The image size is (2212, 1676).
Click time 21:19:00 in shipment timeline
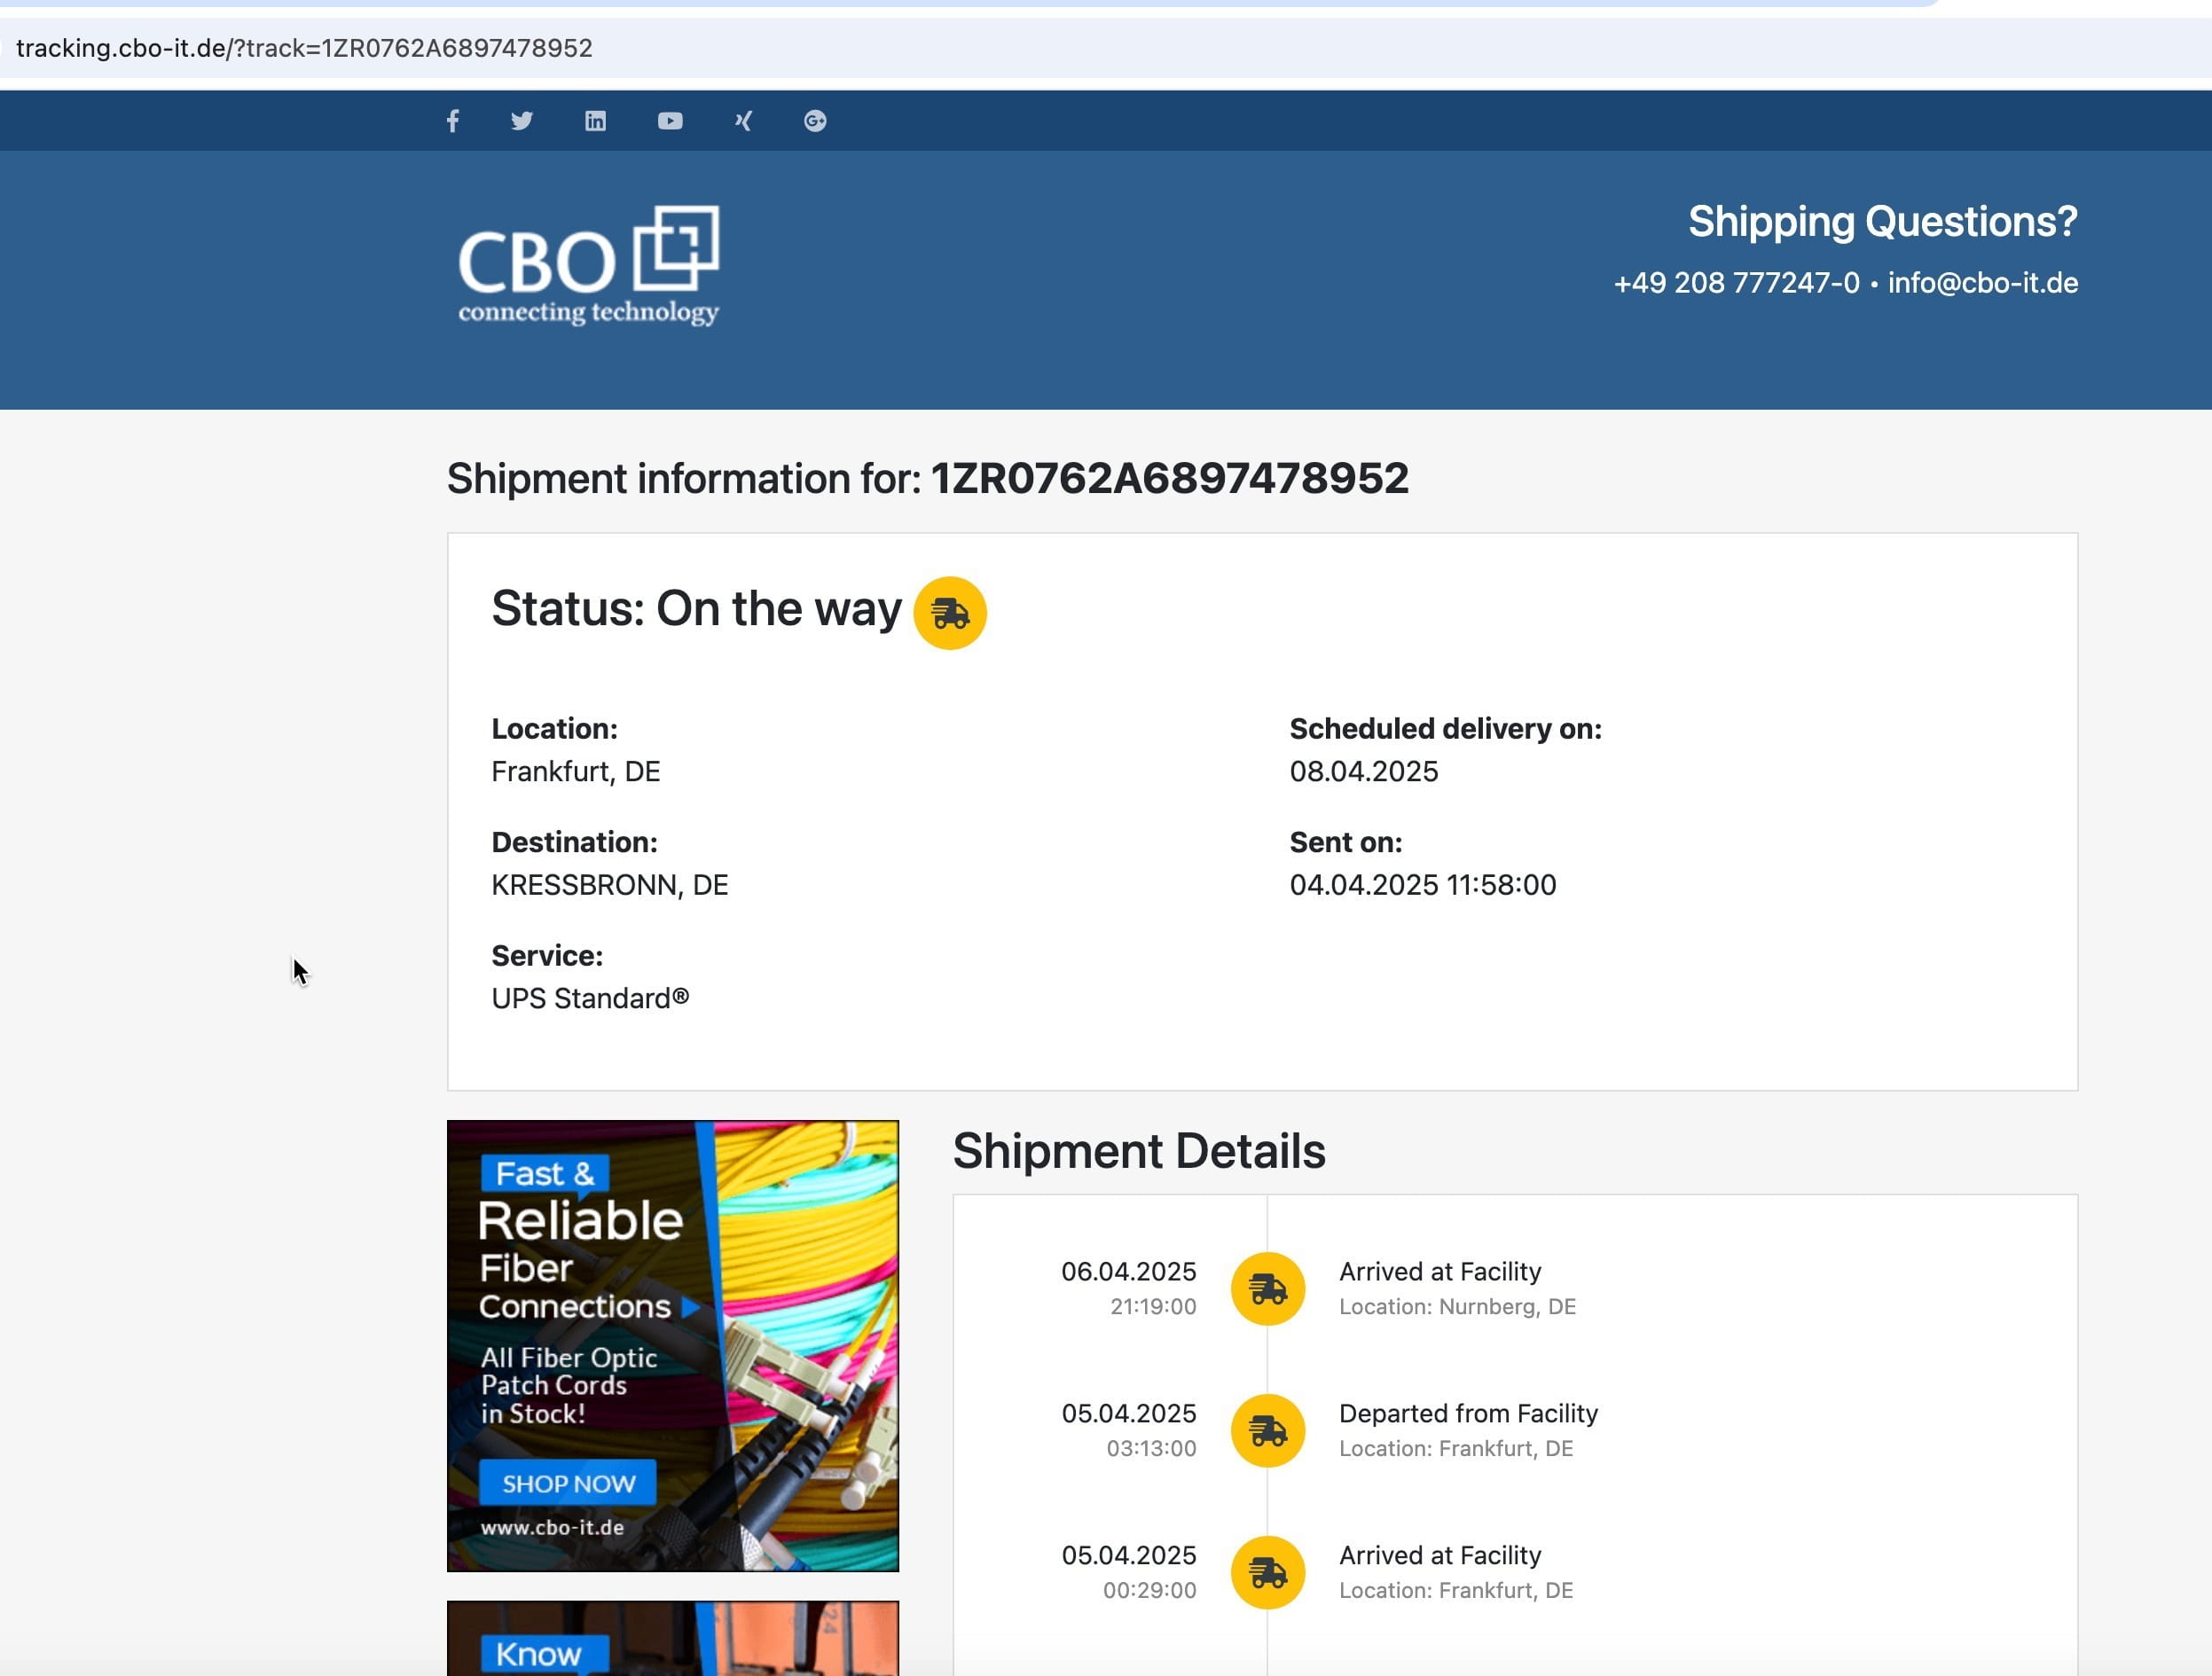[1153, 1306]
